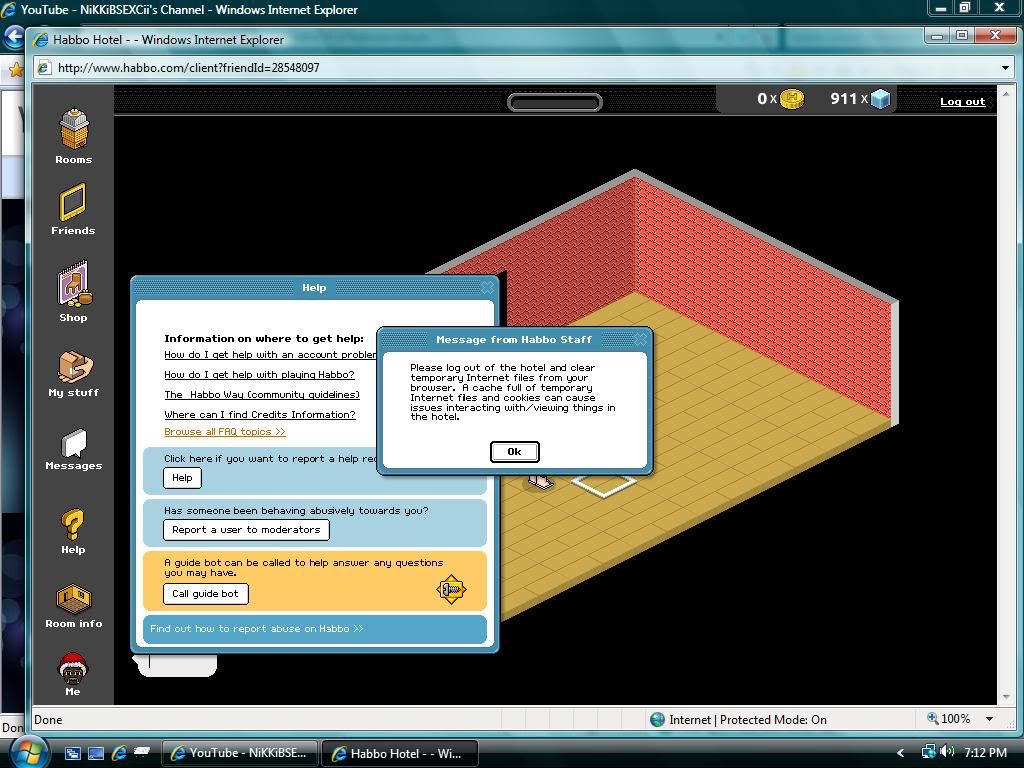Click the Log out link

tap(962, 101)
